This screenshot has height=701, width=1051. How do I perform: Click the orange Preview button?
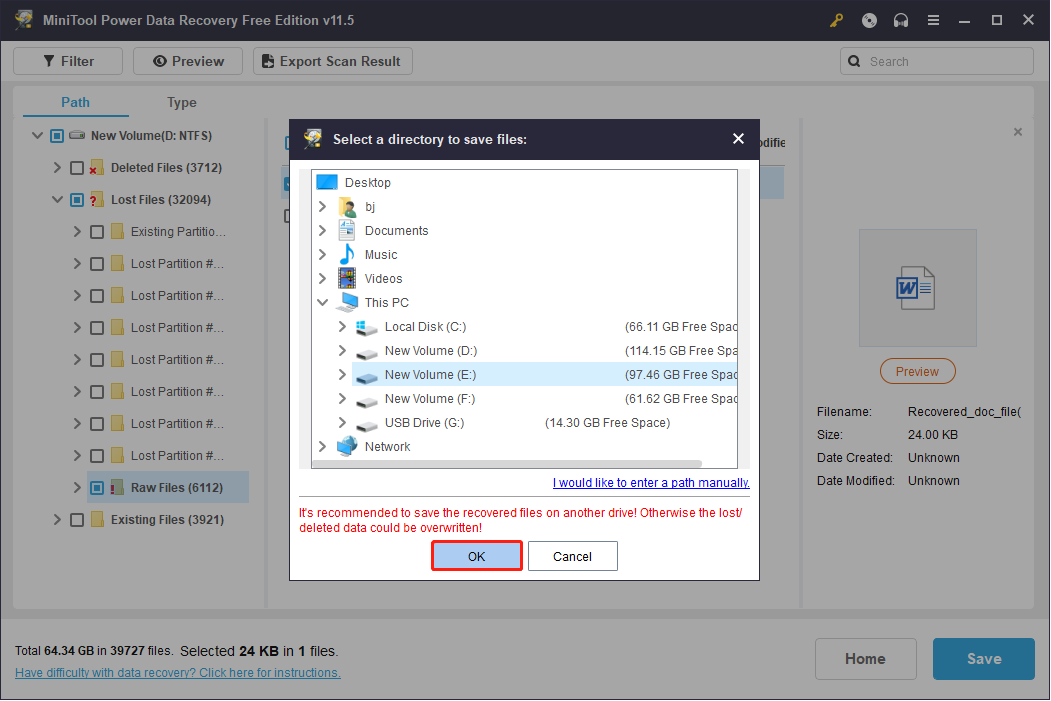(x=917, y=371)
